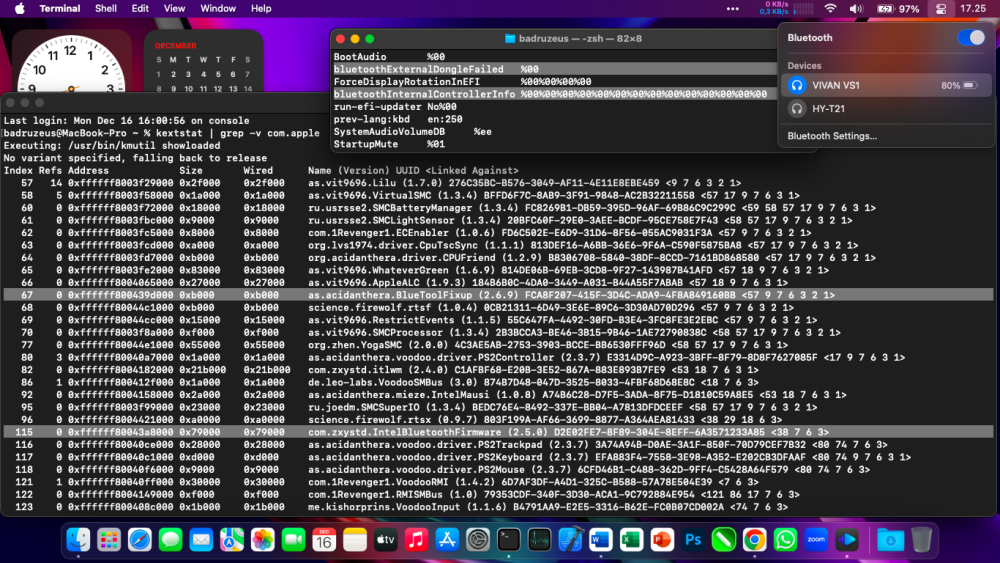Open Activity Monitor from the Dock
The height and width of the screenshot is (563, 1000).
coord(540,540)
